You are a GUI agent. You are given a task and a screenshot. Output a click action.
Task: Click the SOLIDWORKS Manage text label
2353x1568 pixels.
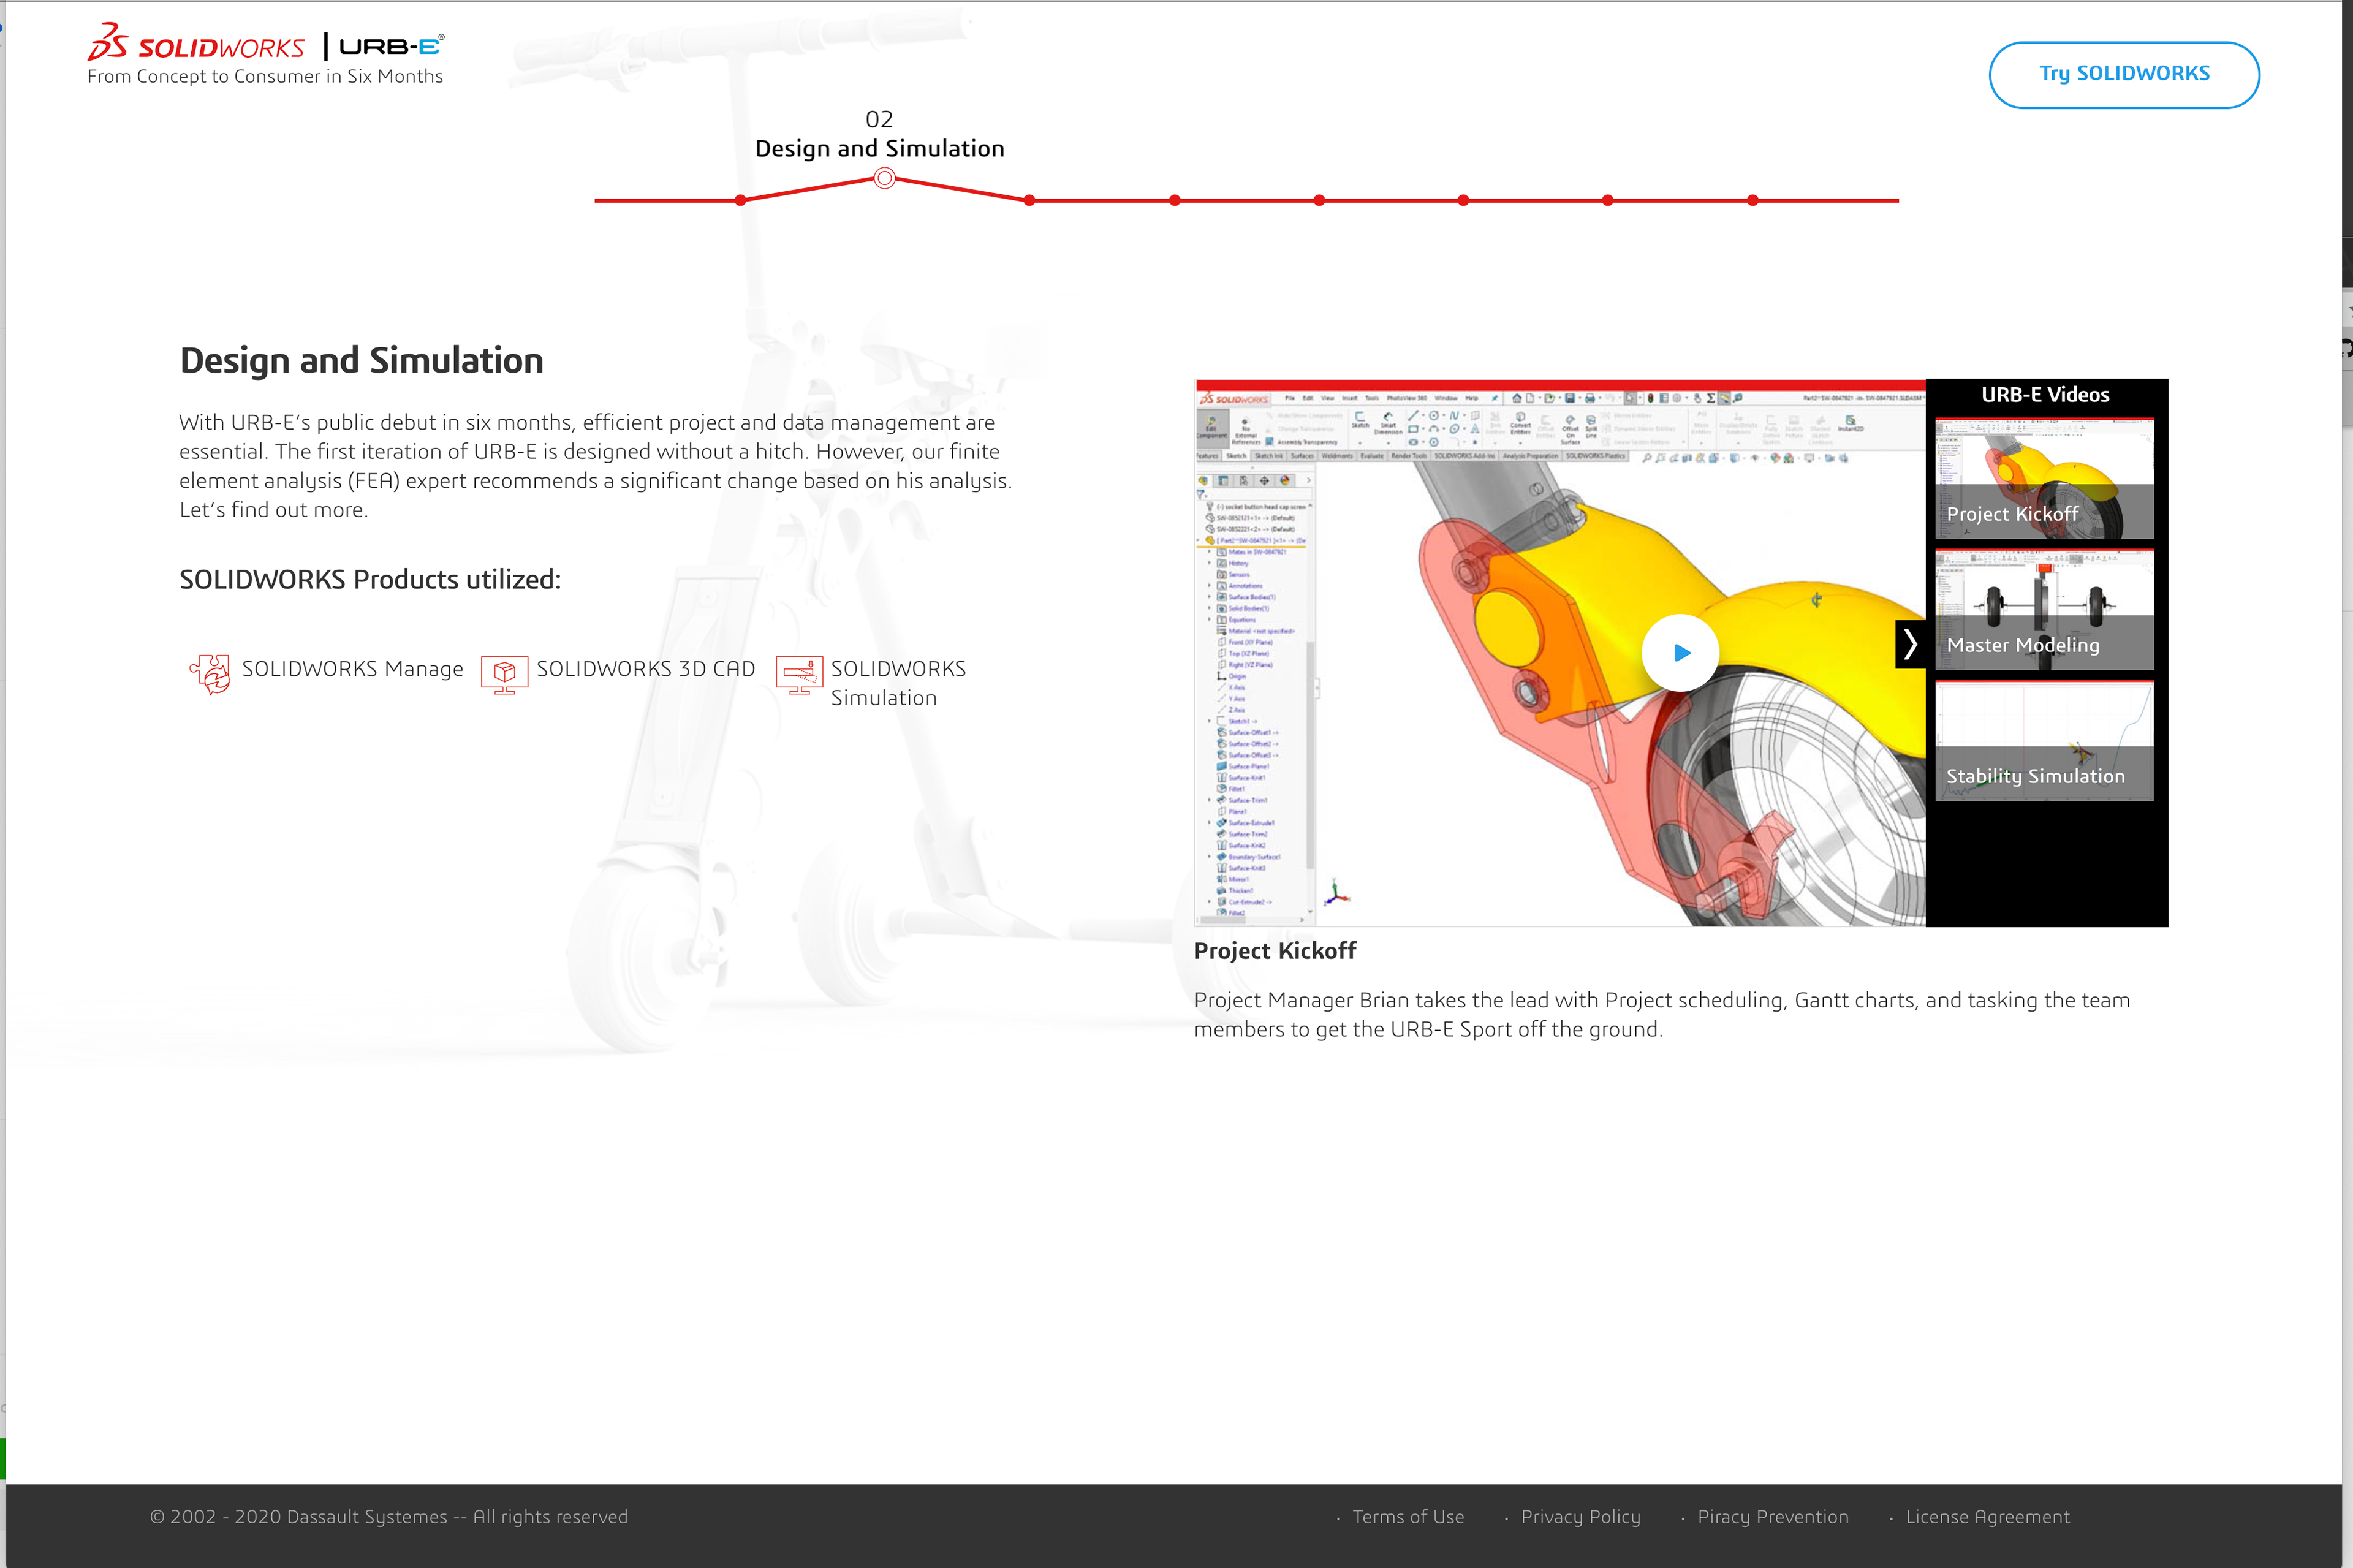353,669
